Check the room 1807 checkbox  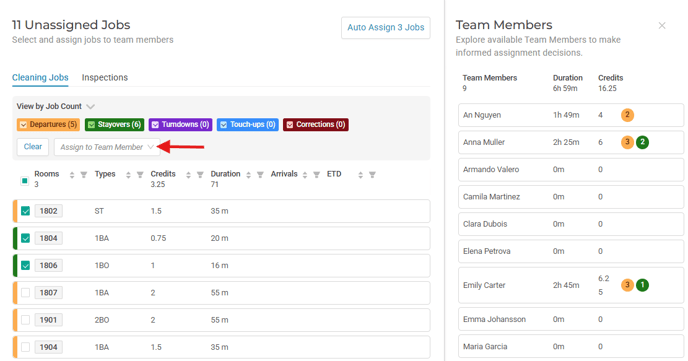click(x=25, y=293)
